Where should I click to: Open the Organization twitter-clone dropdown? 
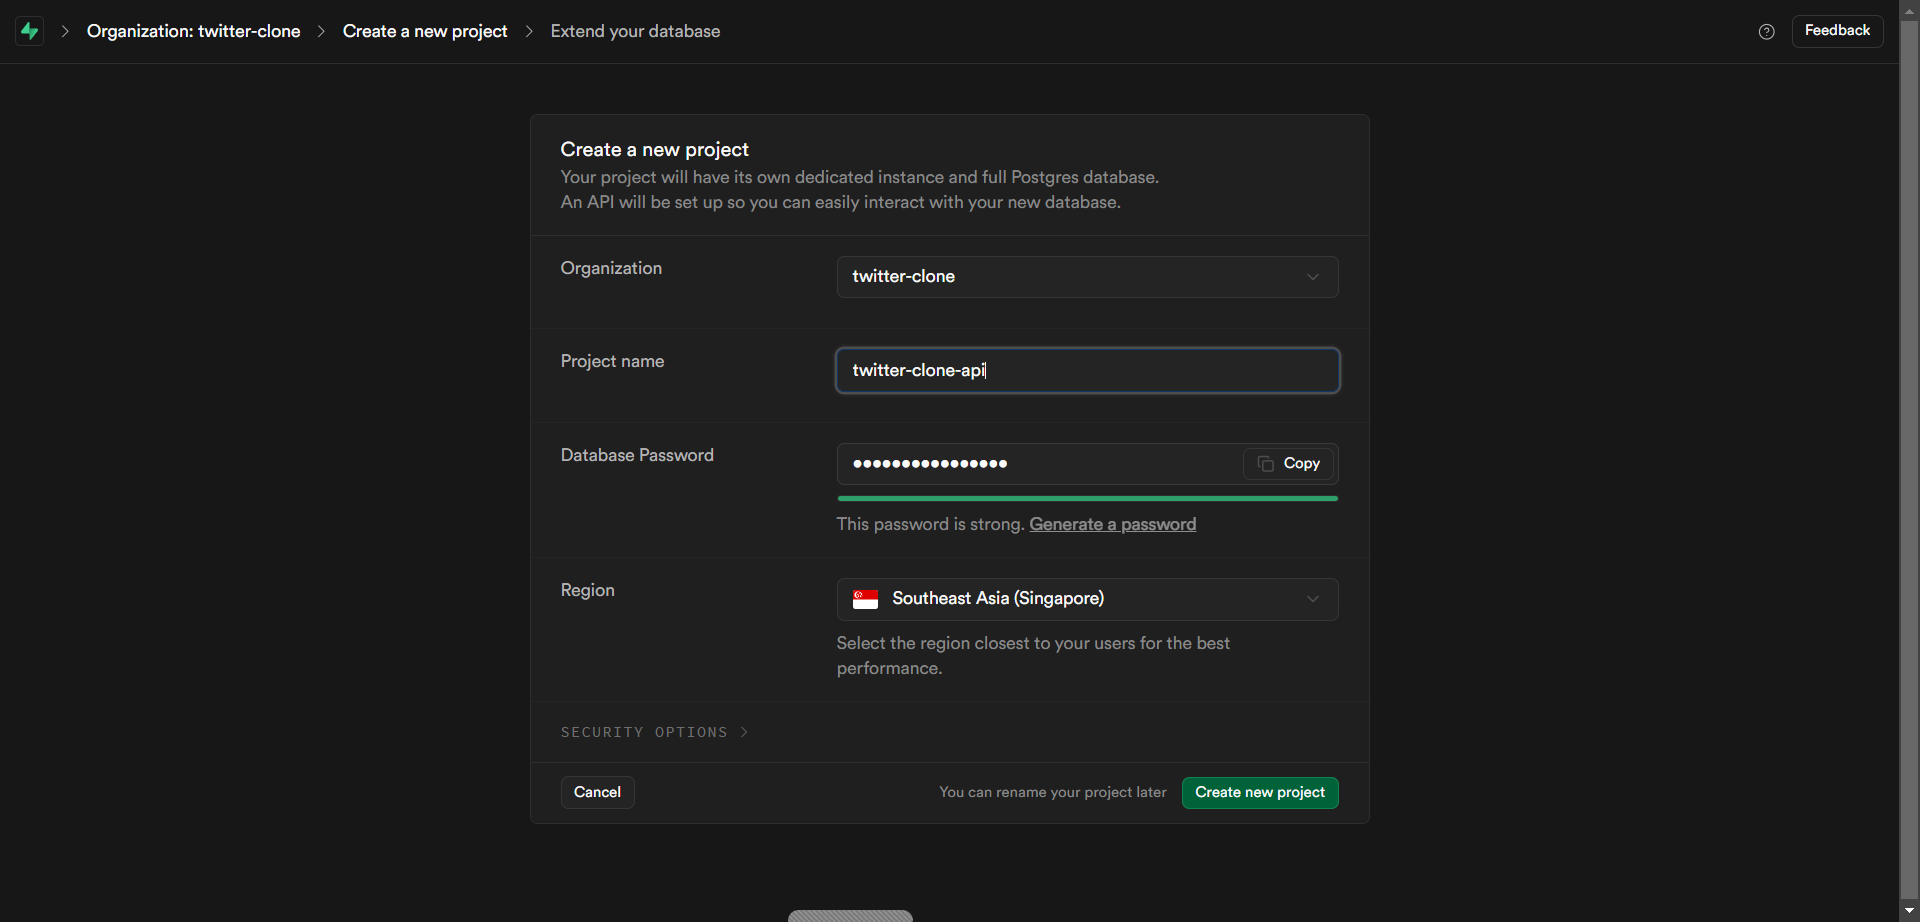[x=1087, y=277]
